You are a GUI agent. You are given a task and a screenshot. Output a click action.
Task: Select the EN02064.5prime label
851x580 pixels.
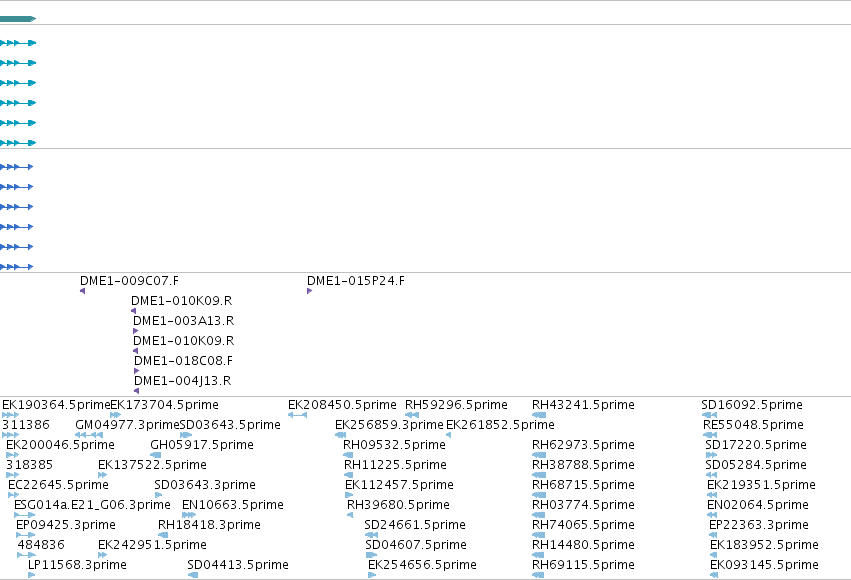click(758, 505)
